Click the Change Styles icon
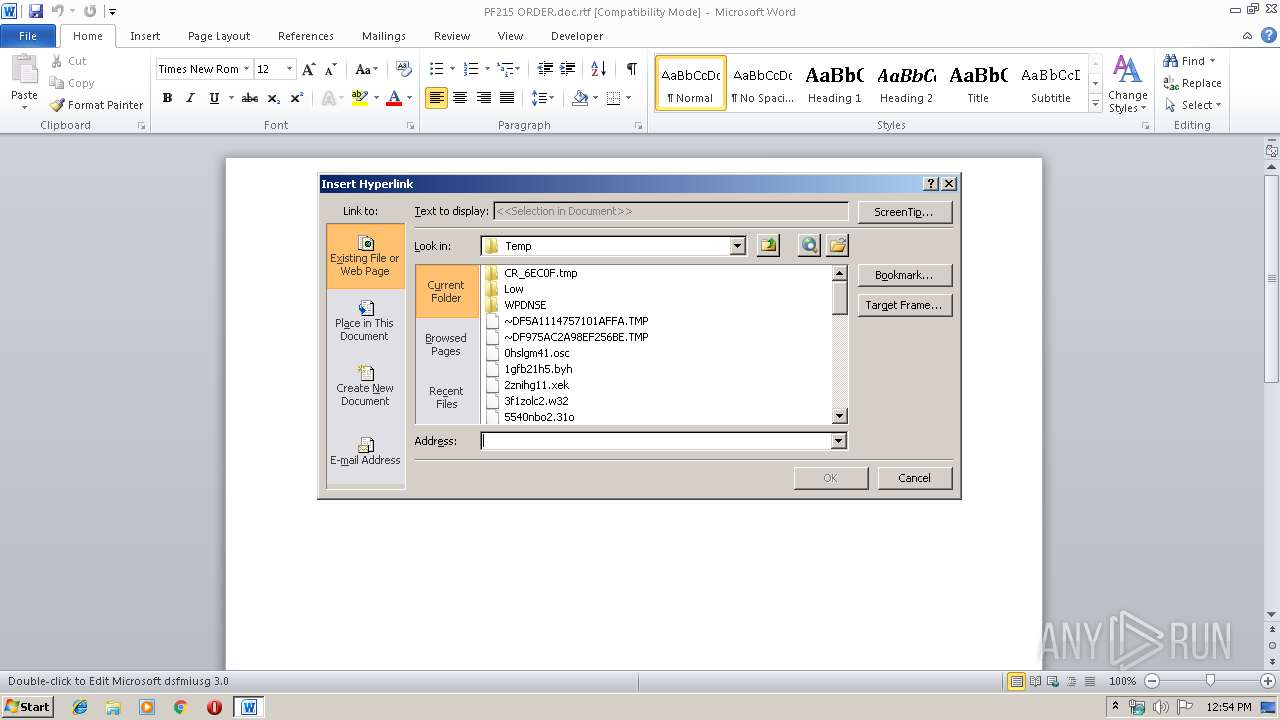Screen dimensions: 1280x720 pos(1127,84)
